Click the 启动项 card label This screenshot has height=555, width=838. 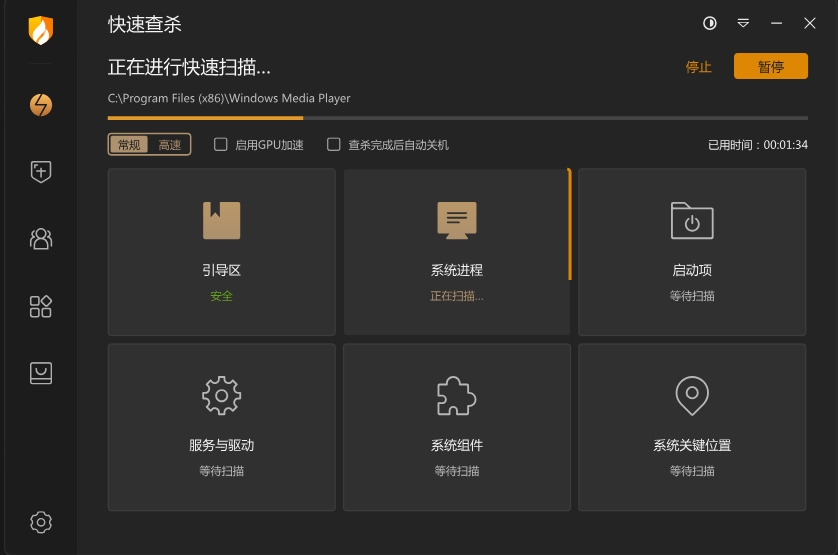click(x=692, y=270)
